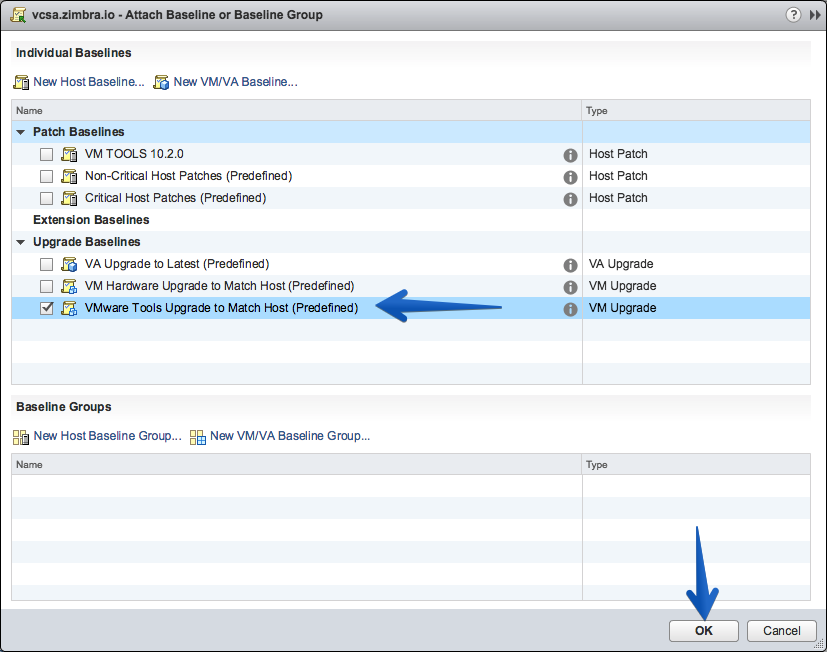
Task: Open New Host Baseline Group... link
Action: click(108, 436)
